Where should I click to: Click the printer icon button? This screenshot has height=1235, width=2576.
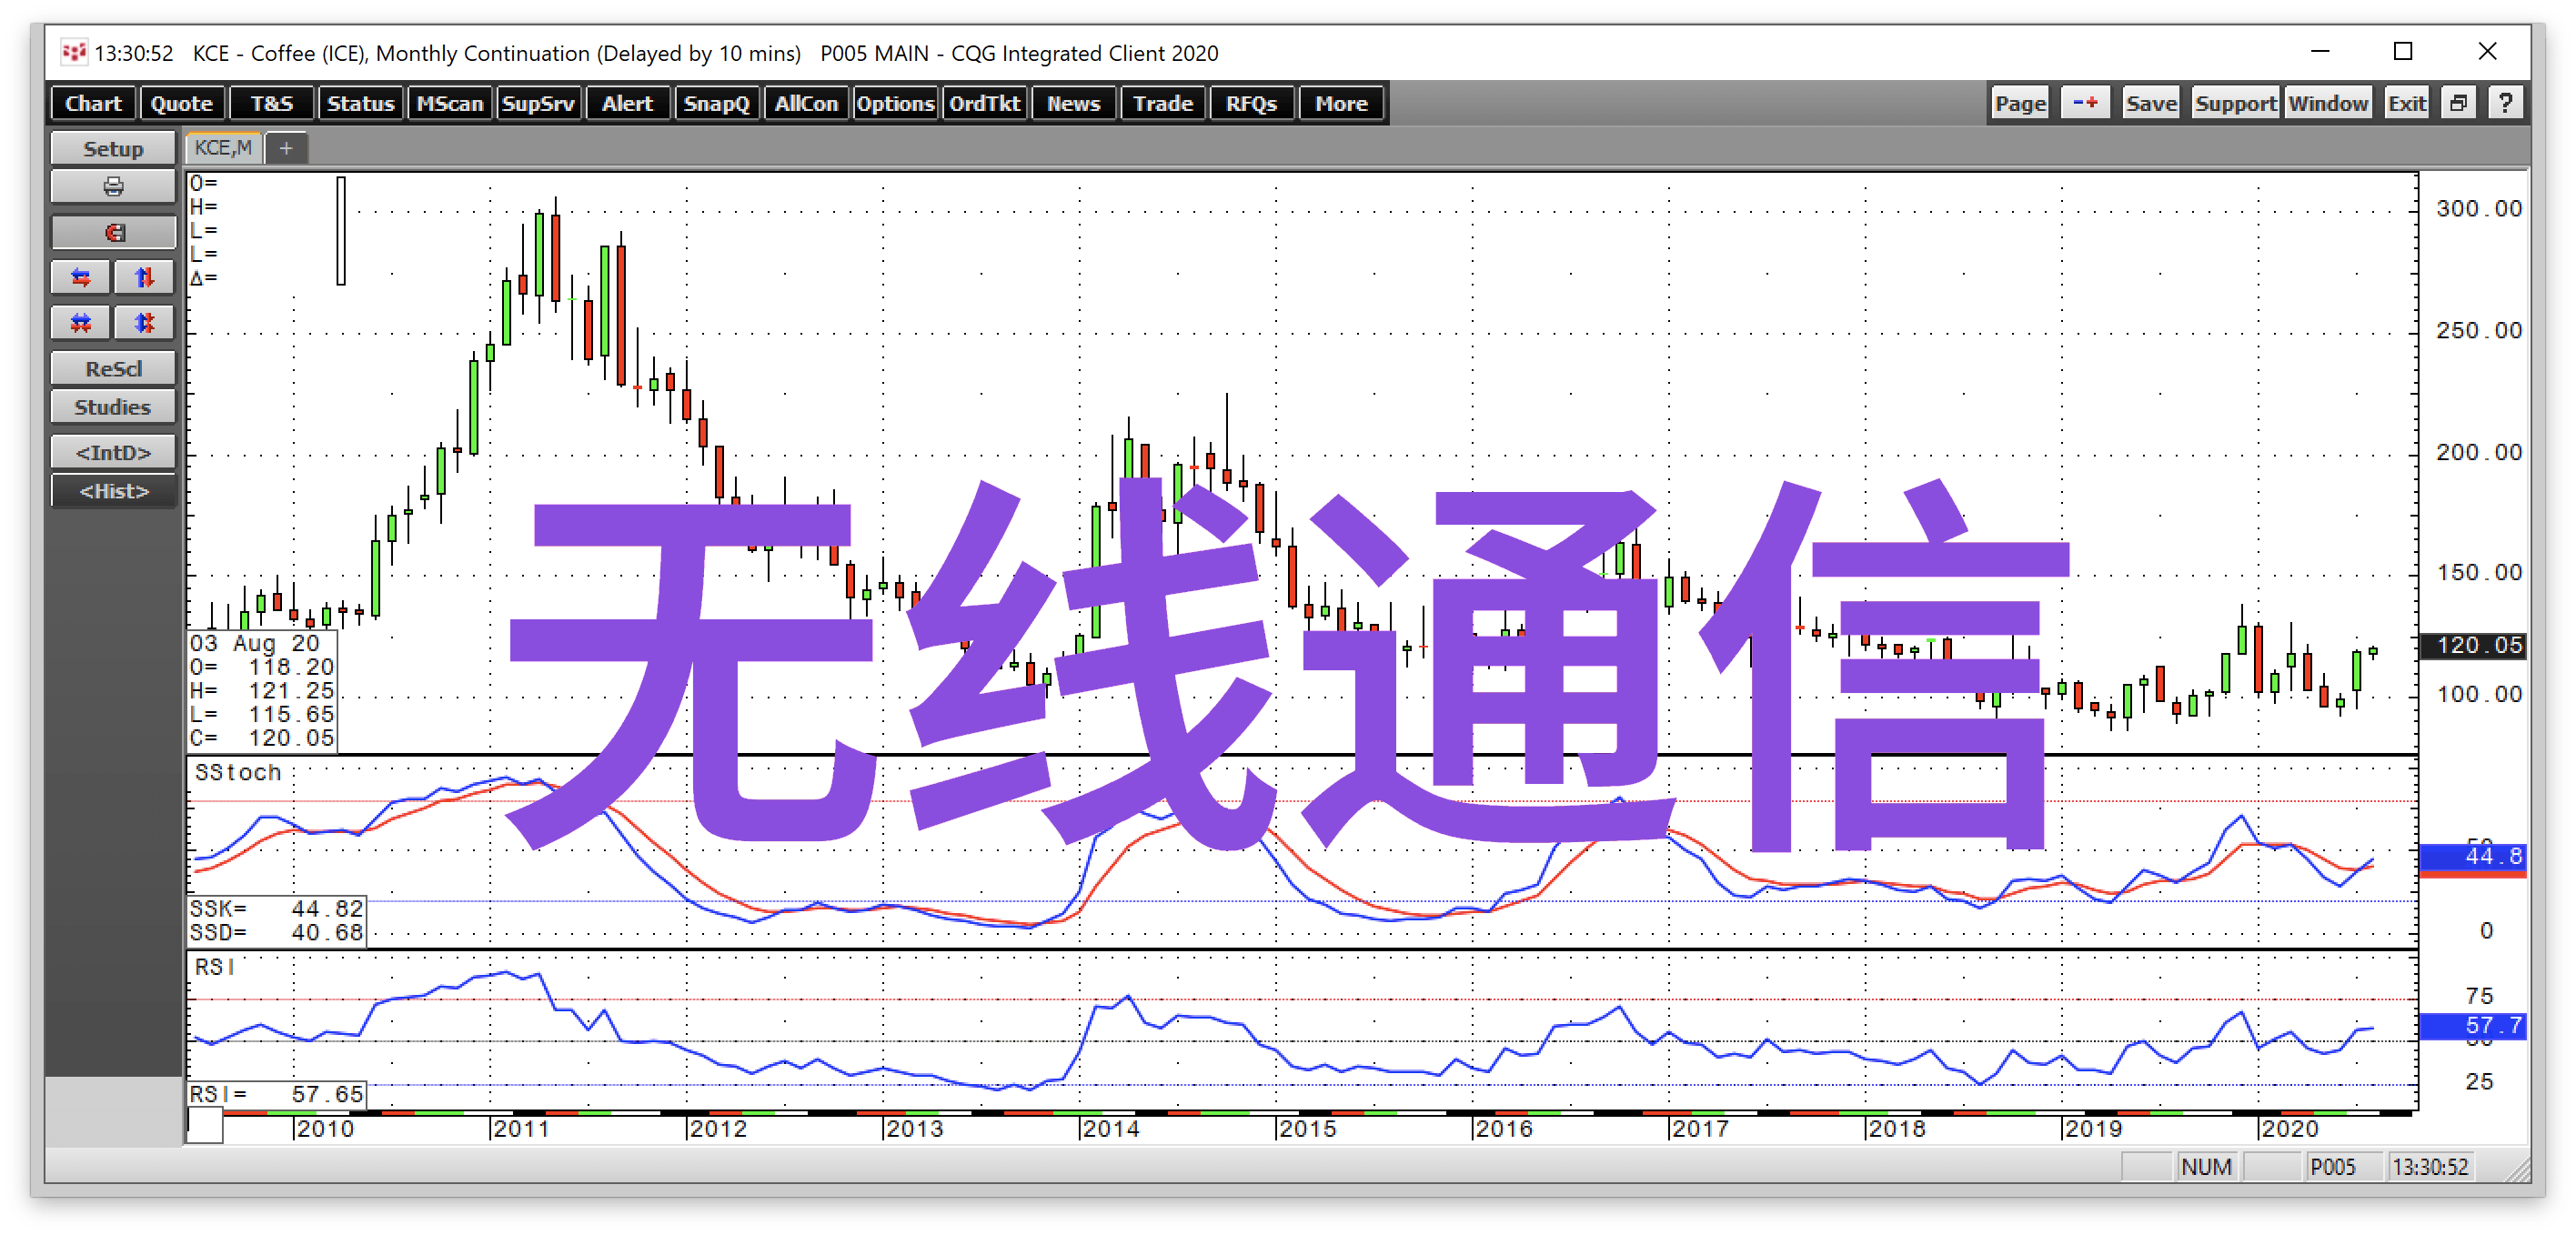113,187
